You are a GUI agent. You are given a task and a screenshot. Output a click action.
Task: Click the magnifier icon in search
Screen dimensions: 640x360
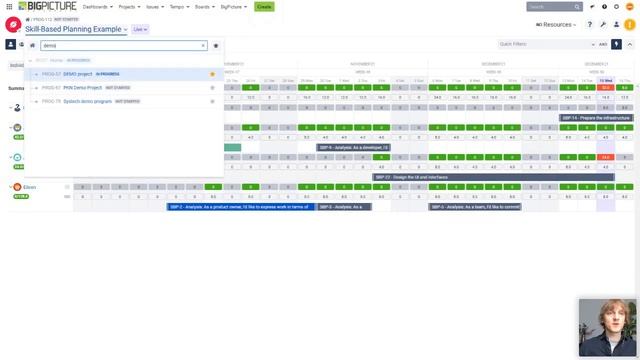pyautogui.click(x=577, y=7)
